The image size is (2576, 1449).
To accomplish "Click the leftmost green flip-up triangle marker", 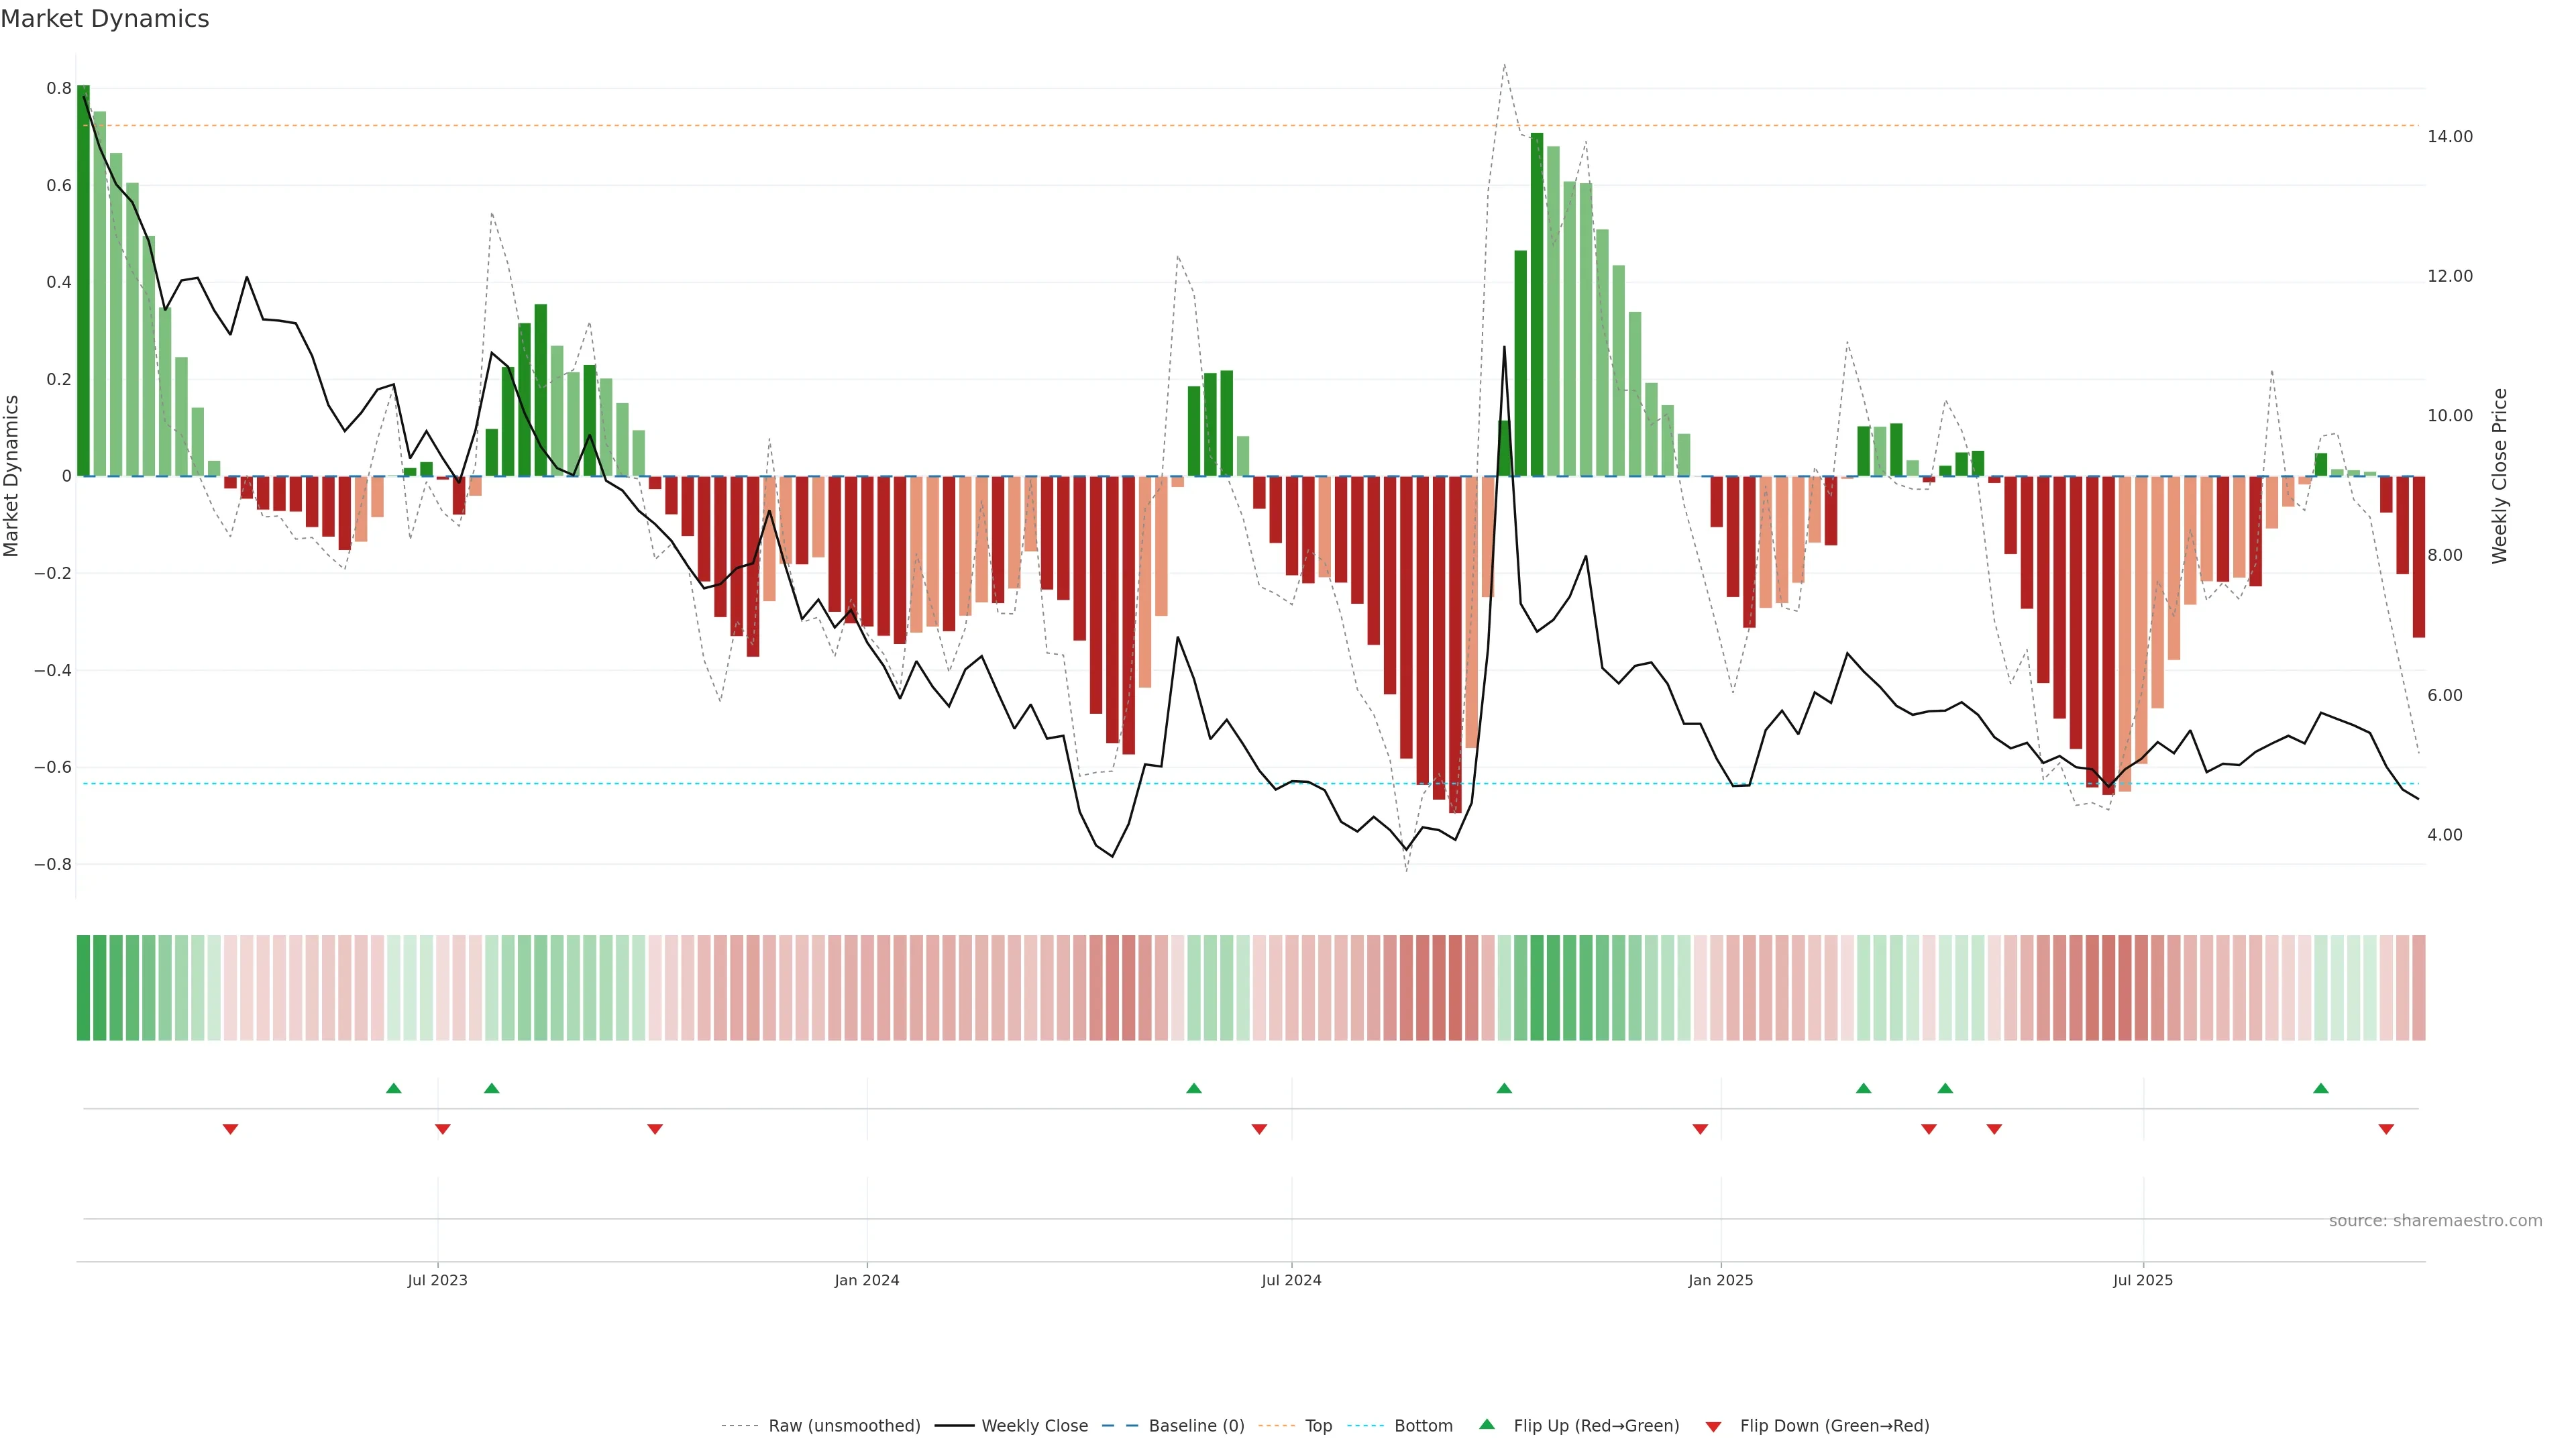I will 393,1088.
